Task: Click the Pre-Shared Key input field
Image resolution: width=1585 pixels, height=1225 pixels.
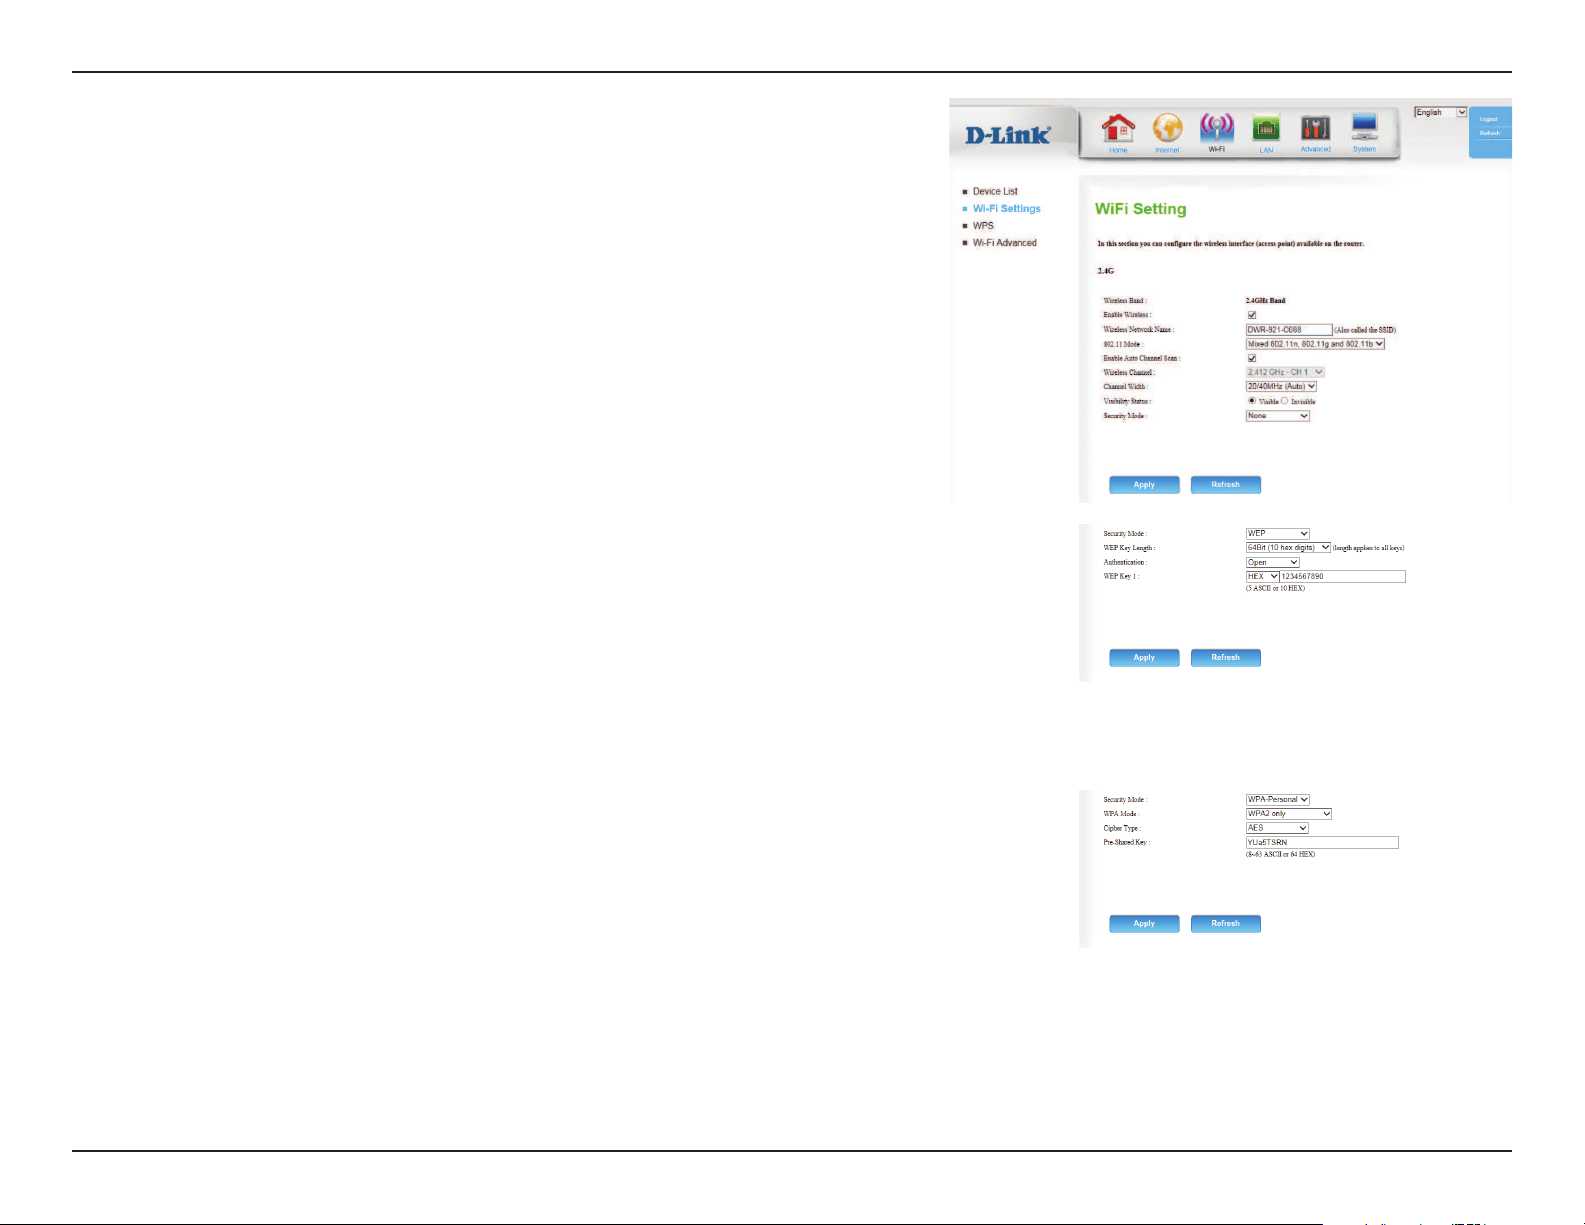Action: 1322,843
